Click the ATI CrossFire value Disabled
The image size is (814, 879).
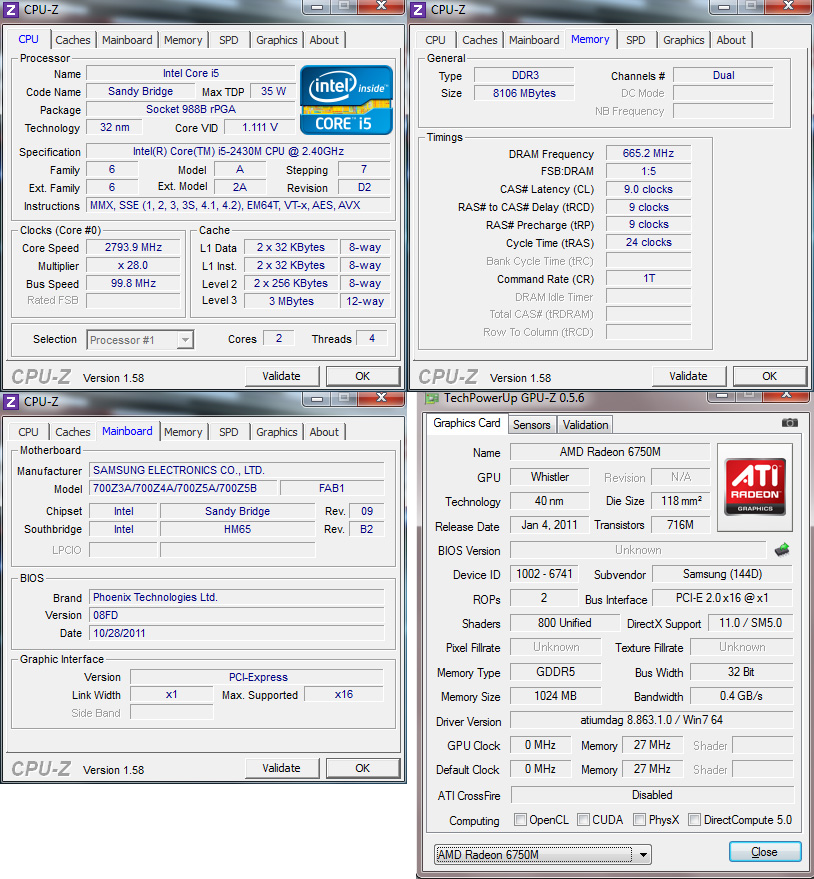(652, 795)
